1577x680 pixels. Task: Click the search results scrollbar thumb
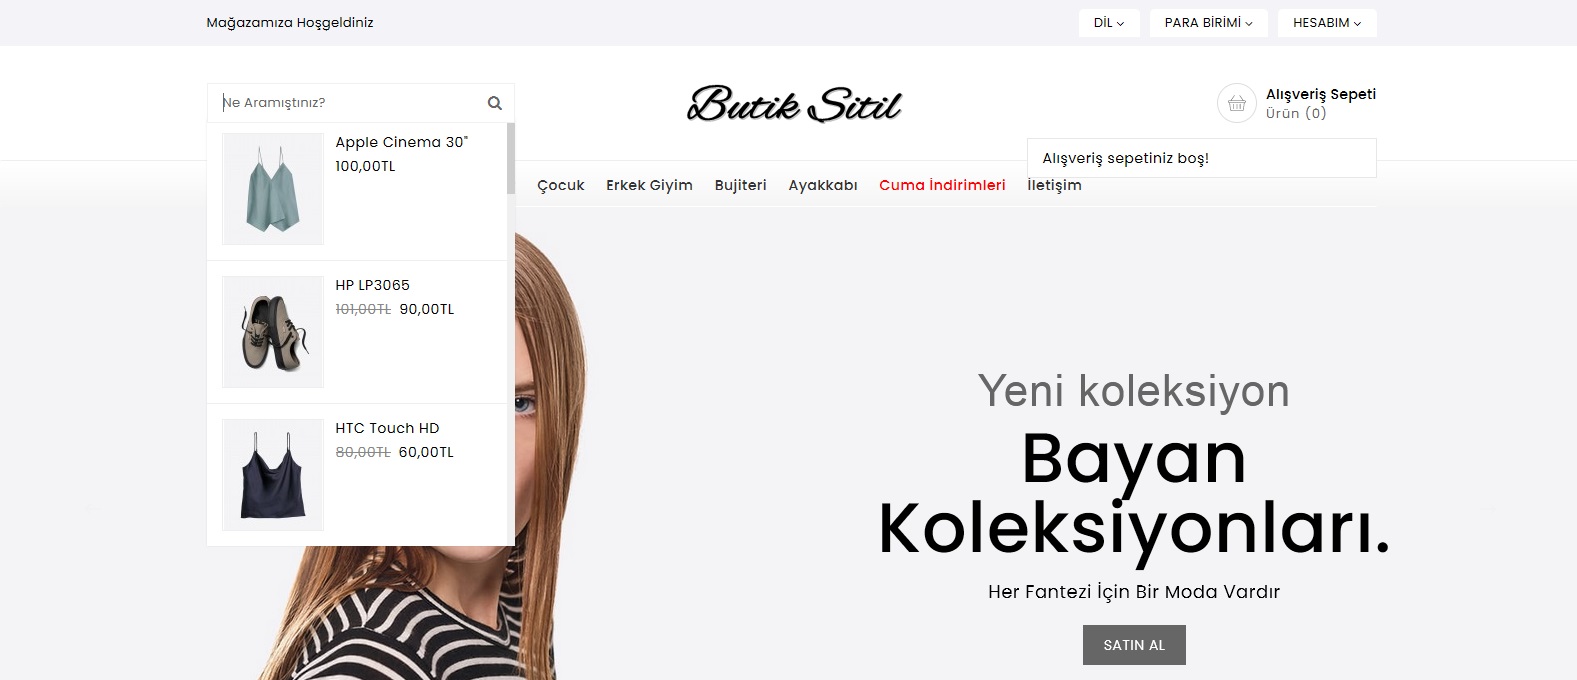[x=511, y=158]
